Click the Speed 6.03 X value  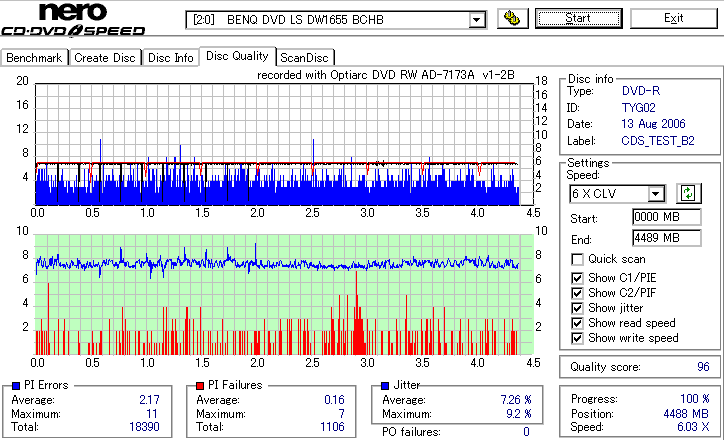pos(693,427)
